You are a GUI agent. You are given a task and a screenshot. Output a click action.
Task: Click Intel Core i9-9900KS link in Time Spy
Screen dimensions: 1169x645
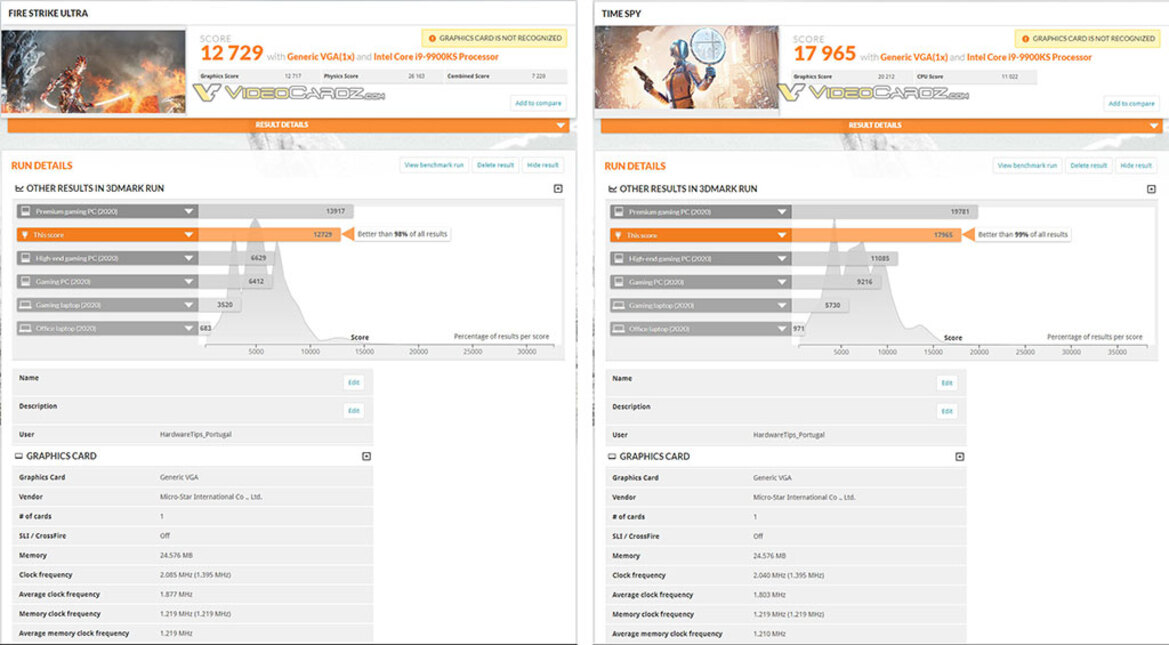click(1030, 57)
